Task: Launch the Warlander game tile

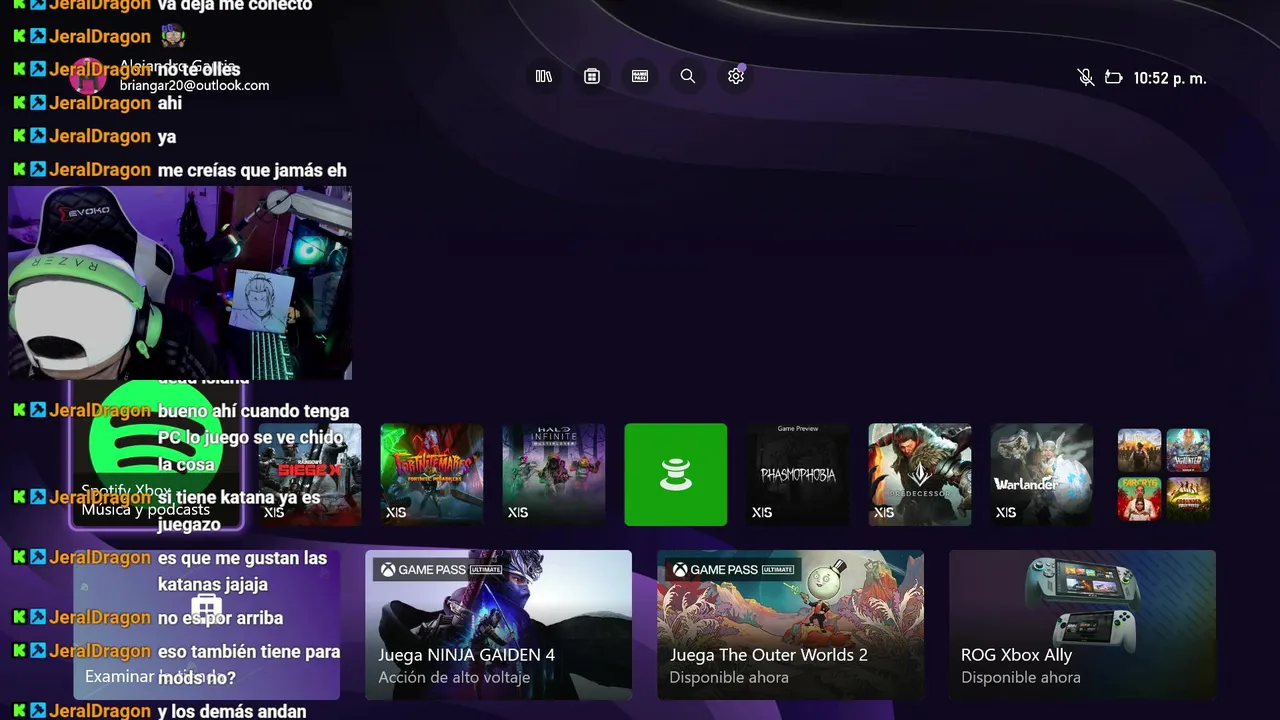Action: 1042,474
